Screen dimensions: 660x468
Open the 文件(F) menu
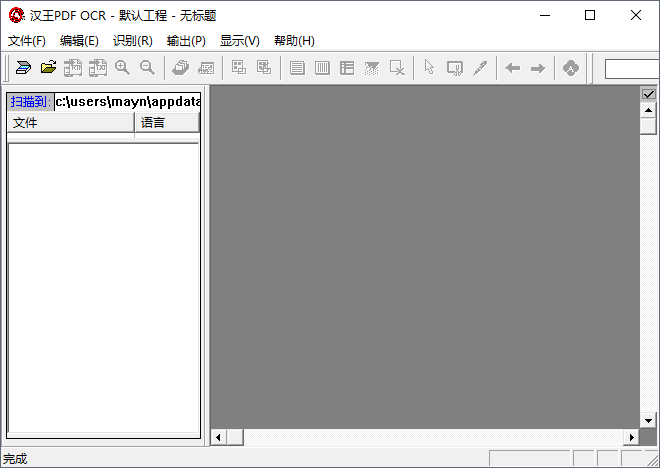click(27, 41)
